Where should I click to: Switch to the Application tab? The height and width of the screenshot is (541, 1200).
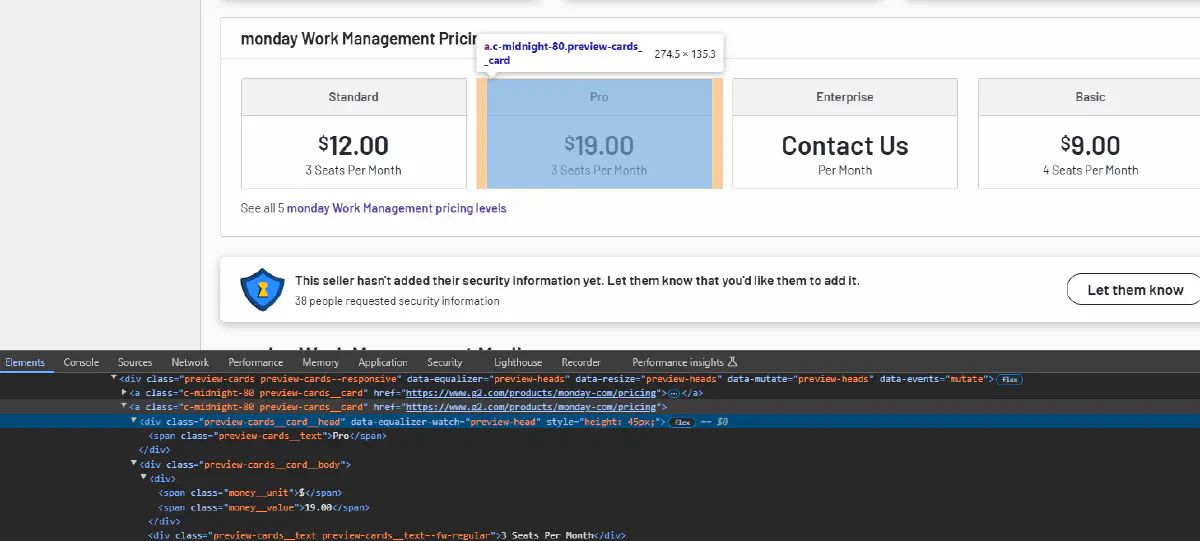point(382,362)
